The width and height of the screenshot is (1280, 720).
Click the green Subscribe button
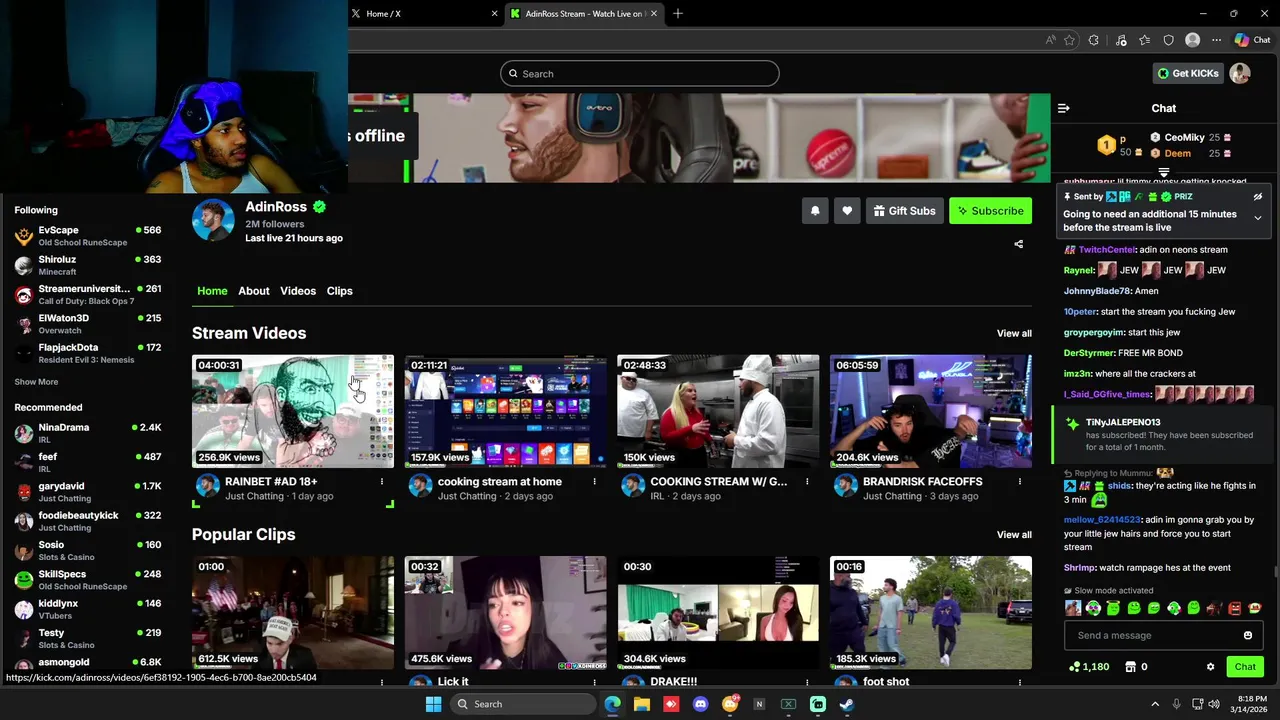click(990, 211)
